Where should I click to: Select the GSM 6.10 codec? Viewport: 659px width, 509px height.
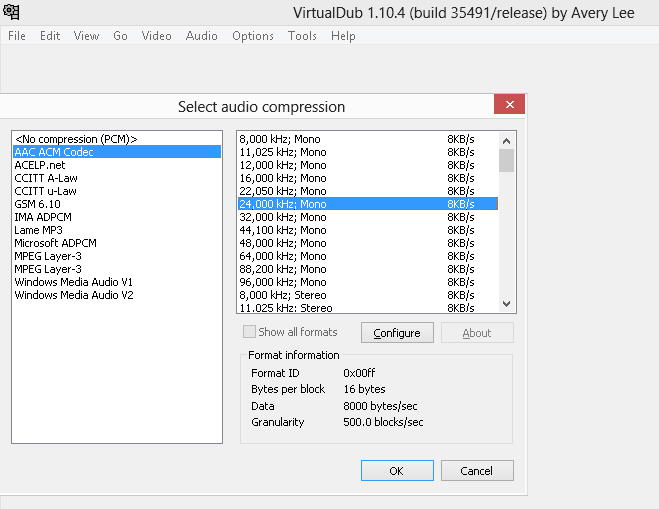click(38, 204)
